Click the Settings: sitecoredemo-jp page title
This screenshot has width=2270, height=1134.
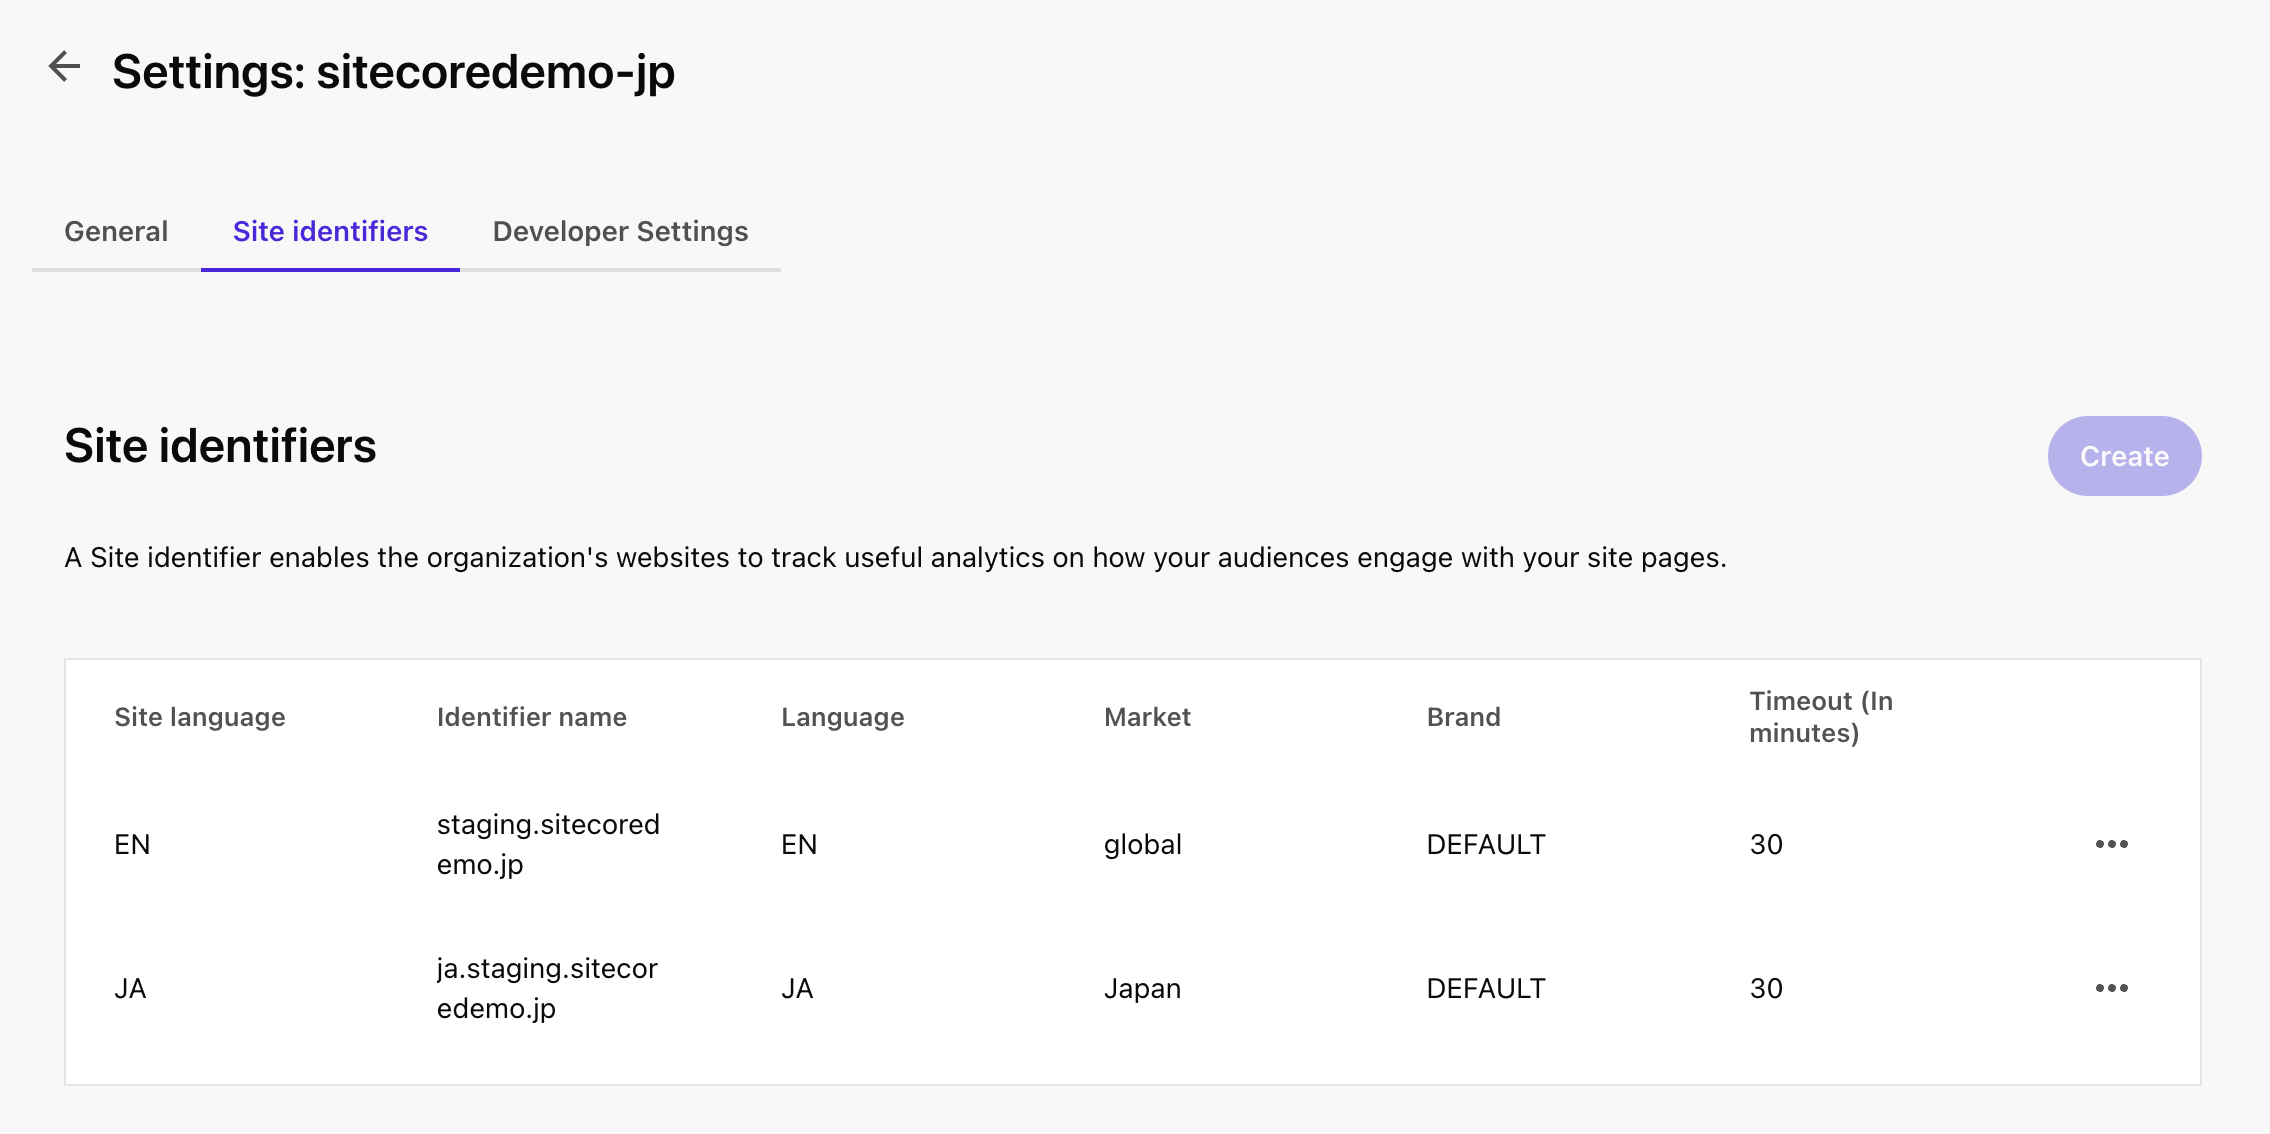coord(393,72)
